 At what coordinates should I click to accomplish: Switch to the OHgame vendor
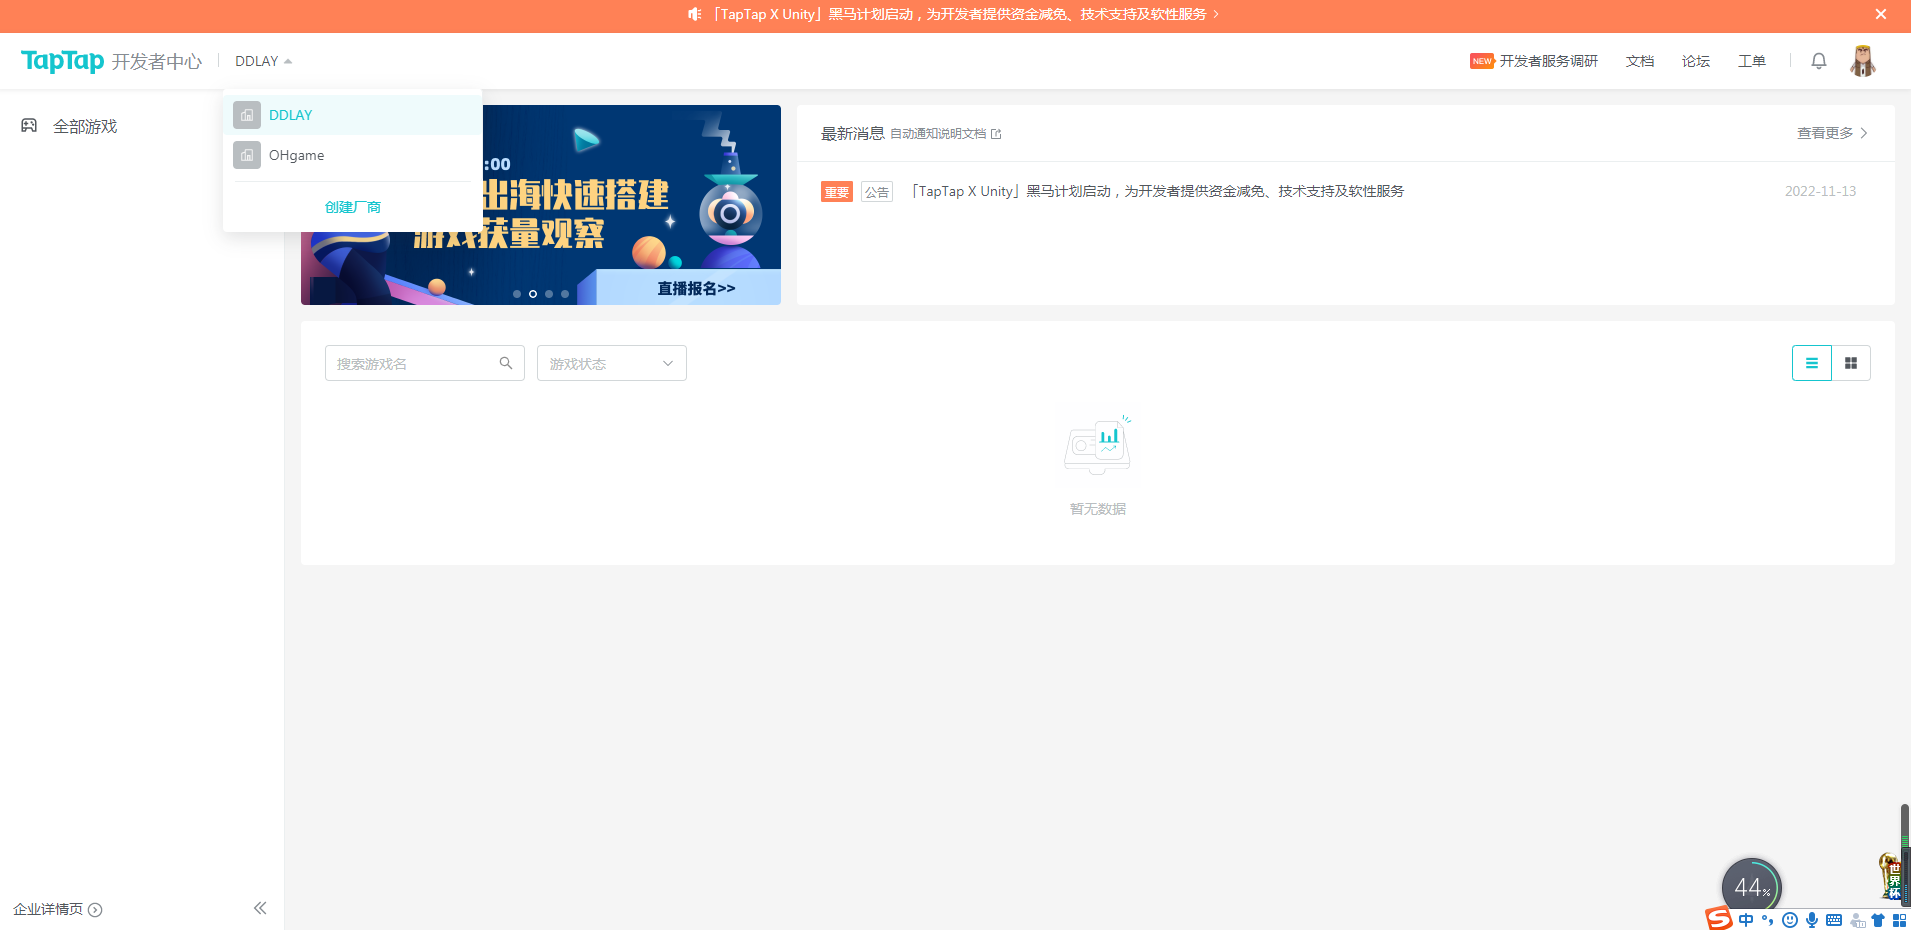352,155
